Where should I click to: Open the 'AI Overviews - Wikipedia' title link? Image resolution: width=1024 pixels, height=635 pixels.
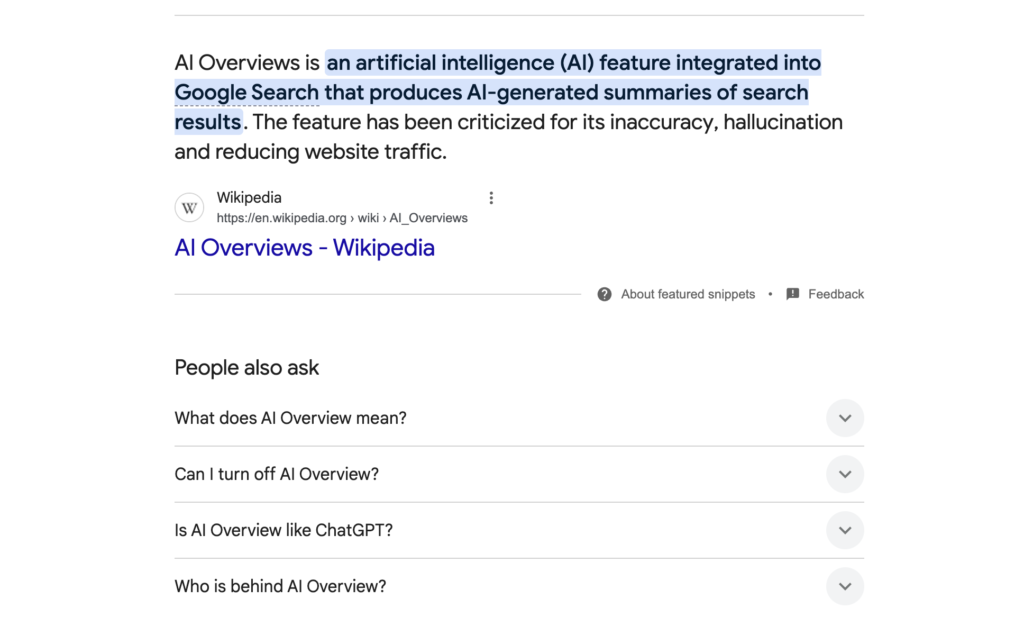[304, 248]
